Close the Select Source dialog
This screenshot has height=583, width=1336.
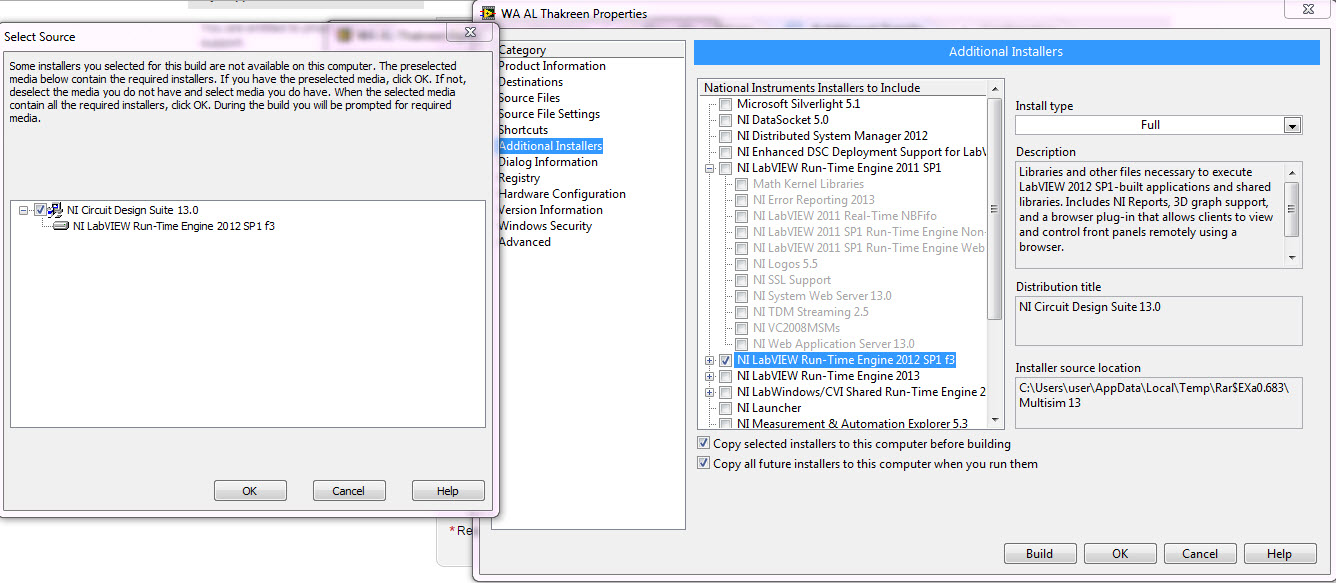point(469,32)
